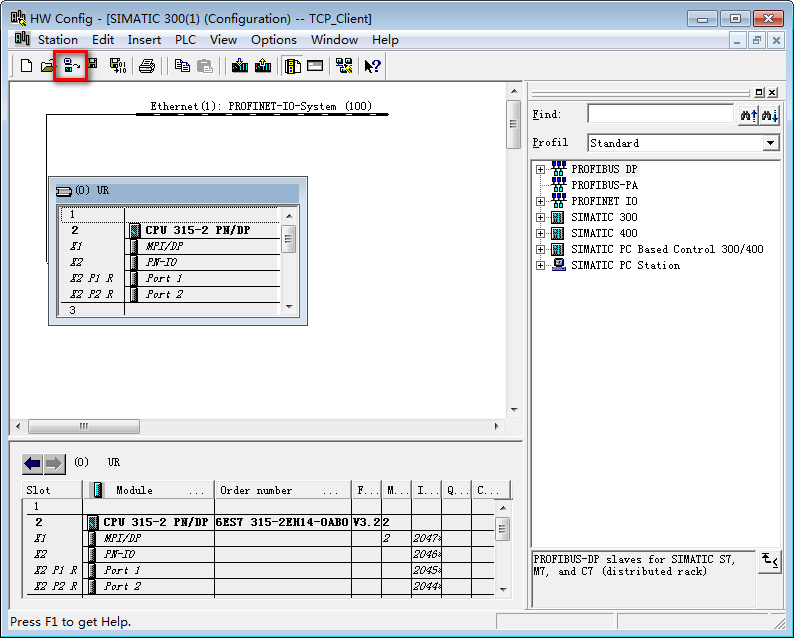Open the Profil dropdown showing Standard
This screenshot has width=794, height=638.
[x=770, y=143]
